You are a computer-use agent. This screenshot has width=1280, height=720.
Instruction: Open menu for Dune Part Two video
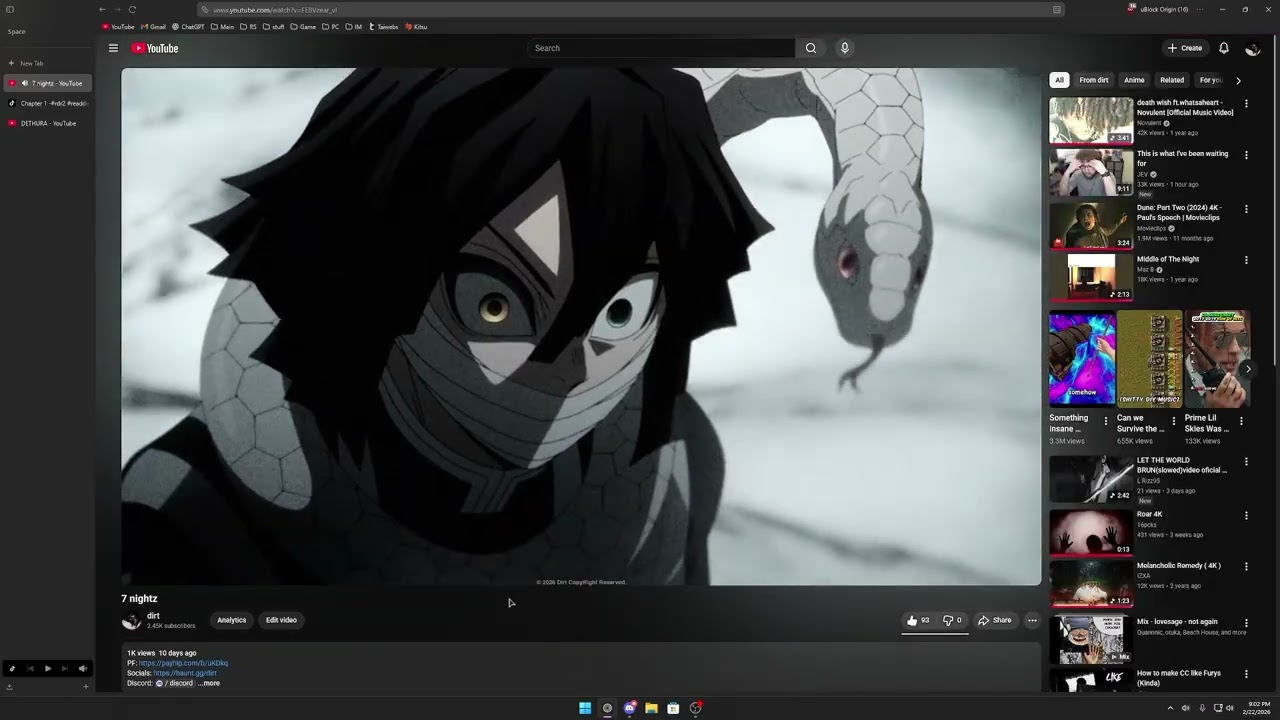pyautogui.click(x=1246, y=209)
